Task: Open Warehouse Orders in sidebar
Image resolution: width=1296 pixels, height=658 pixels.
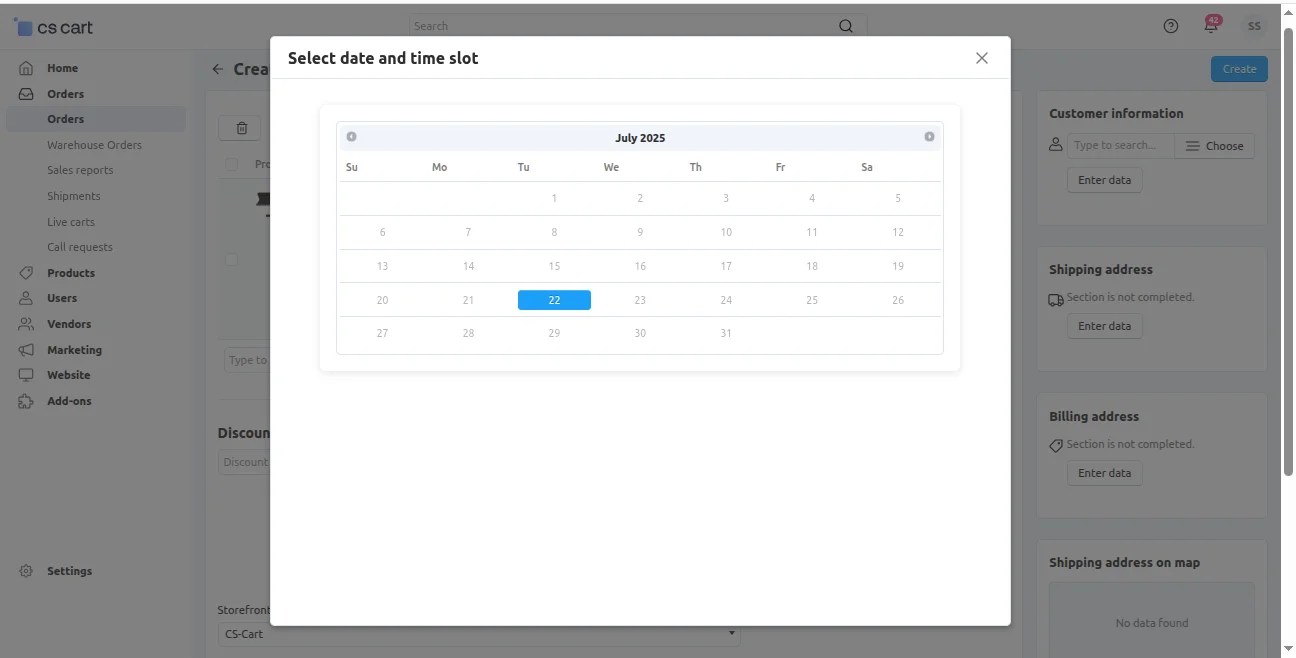Action: click(x=94, y=145)
